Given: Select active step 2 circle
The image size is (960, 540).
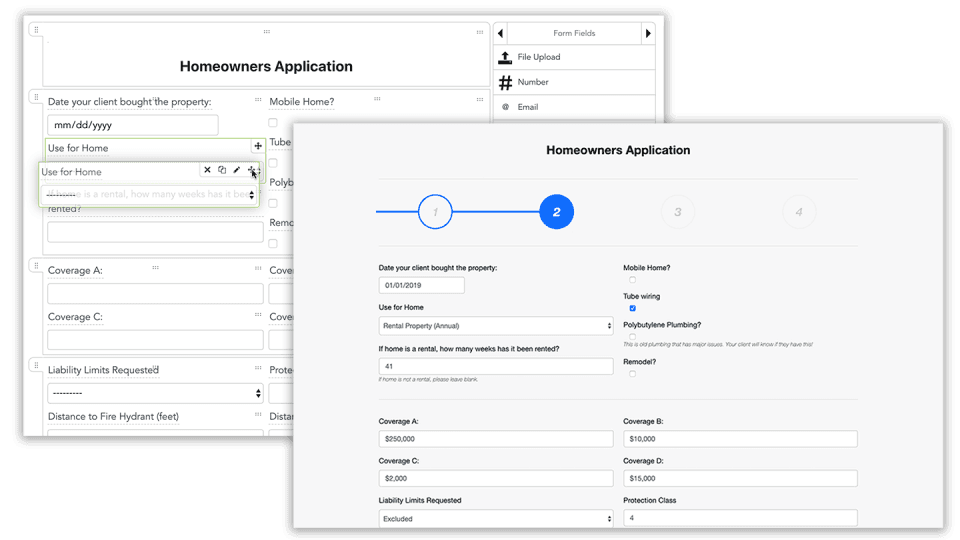Looking at the screenshot, I should (x=557, y=212).
